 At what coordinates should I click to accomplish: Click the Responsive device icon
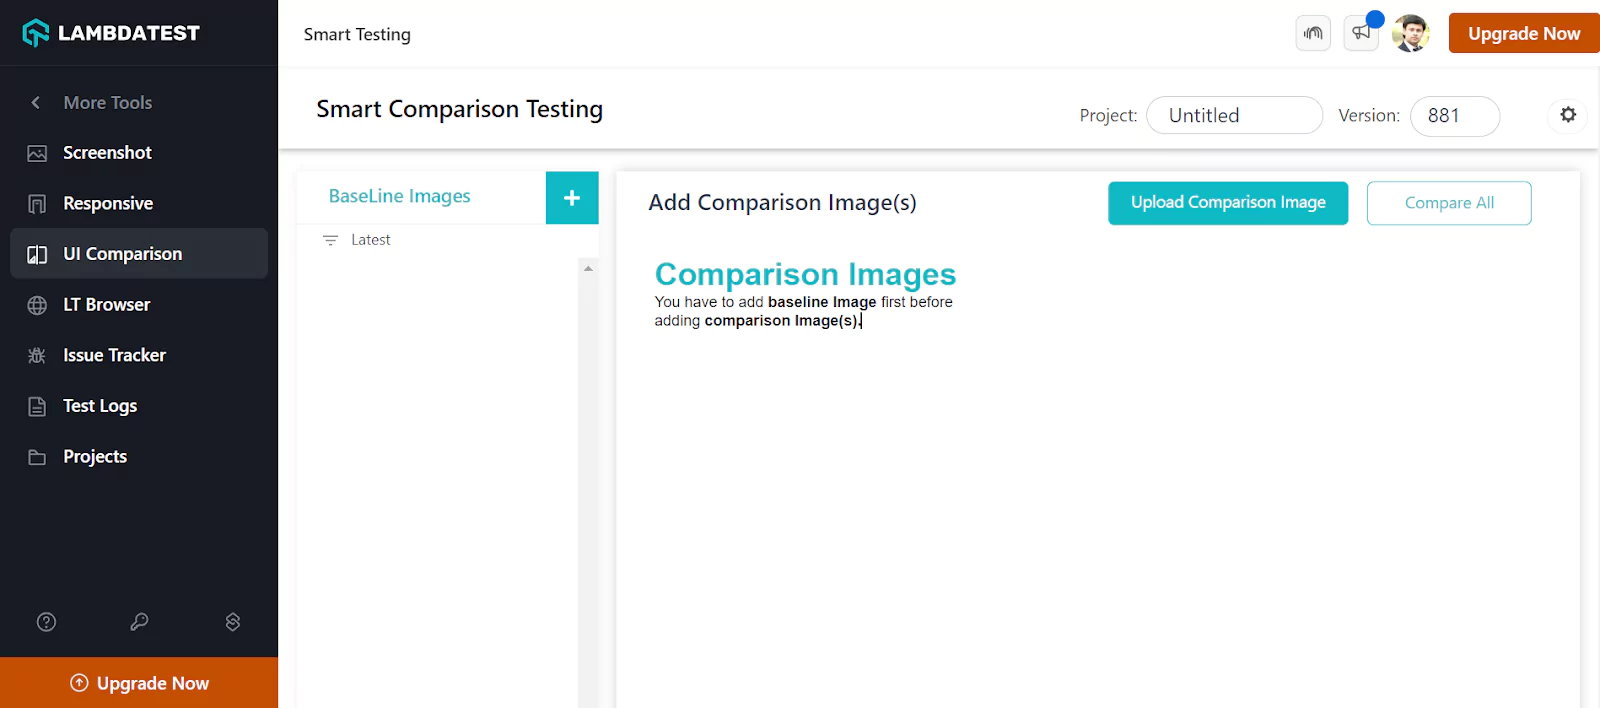pyautogui.click(x=37, y=204)
